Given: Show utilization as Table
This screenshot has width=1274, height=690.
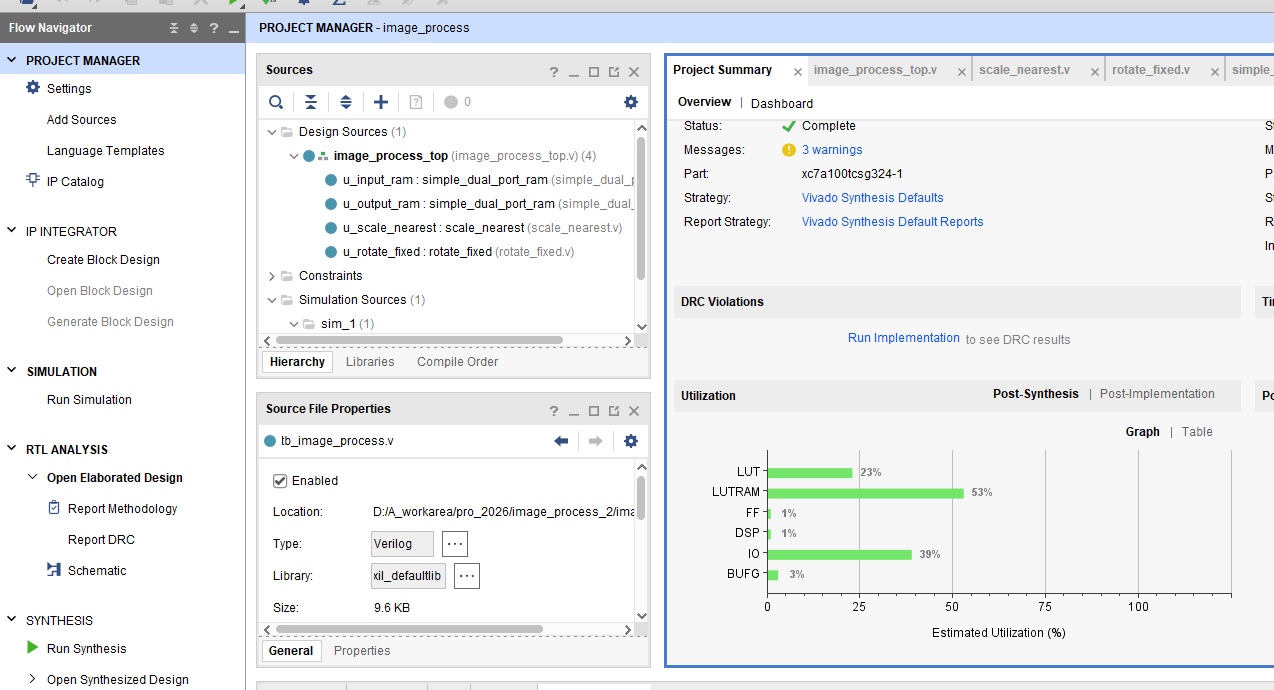Looking at the screenshot, I should (1197, 432).
